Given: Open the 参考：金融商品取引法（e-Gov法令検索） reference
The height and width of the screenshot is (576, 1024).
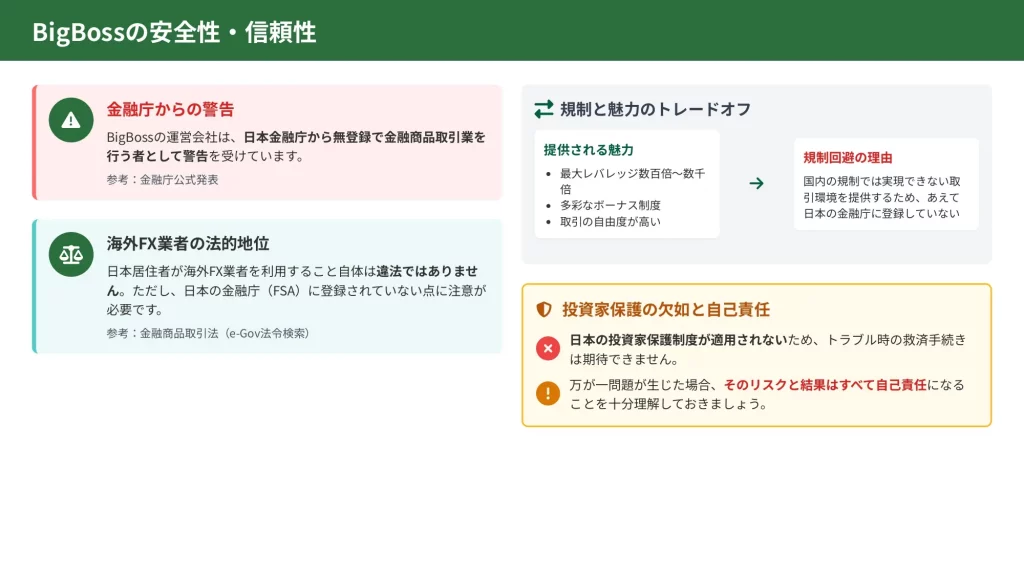Looking at the screenshot, I should click(x=207, y=333).
